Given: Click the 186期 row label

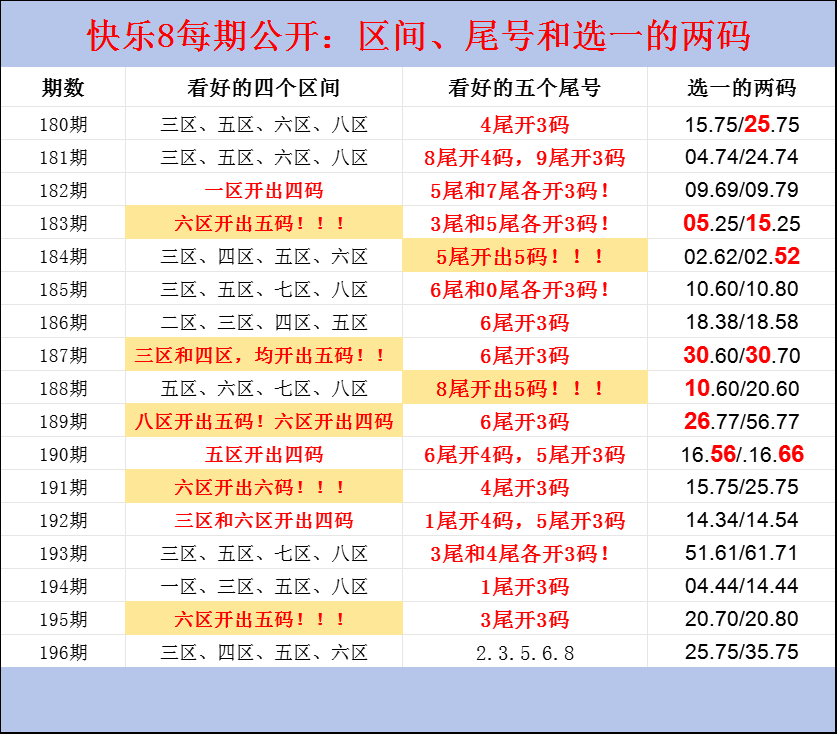Looking at the screenshot, I should pos(63,322).
